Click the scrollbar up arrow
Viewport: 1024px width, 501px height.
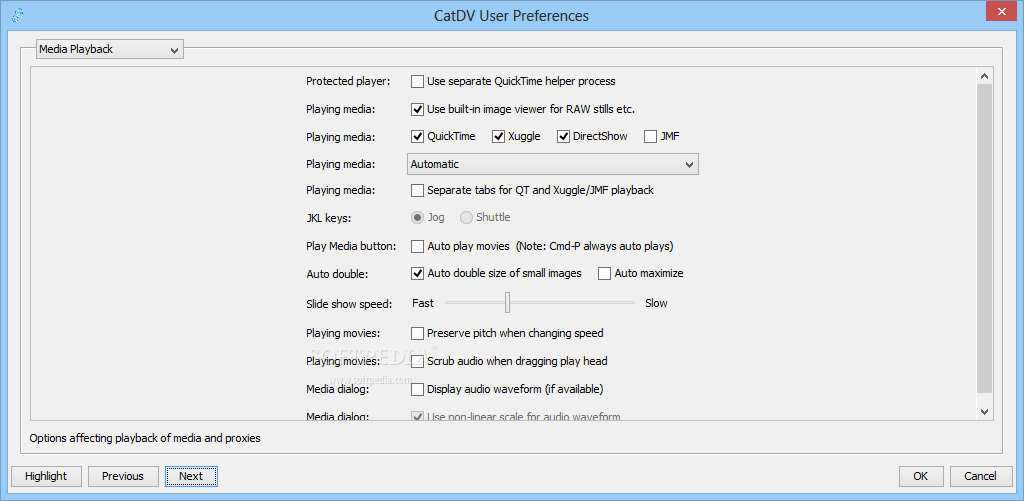click(x=985, y=76)
